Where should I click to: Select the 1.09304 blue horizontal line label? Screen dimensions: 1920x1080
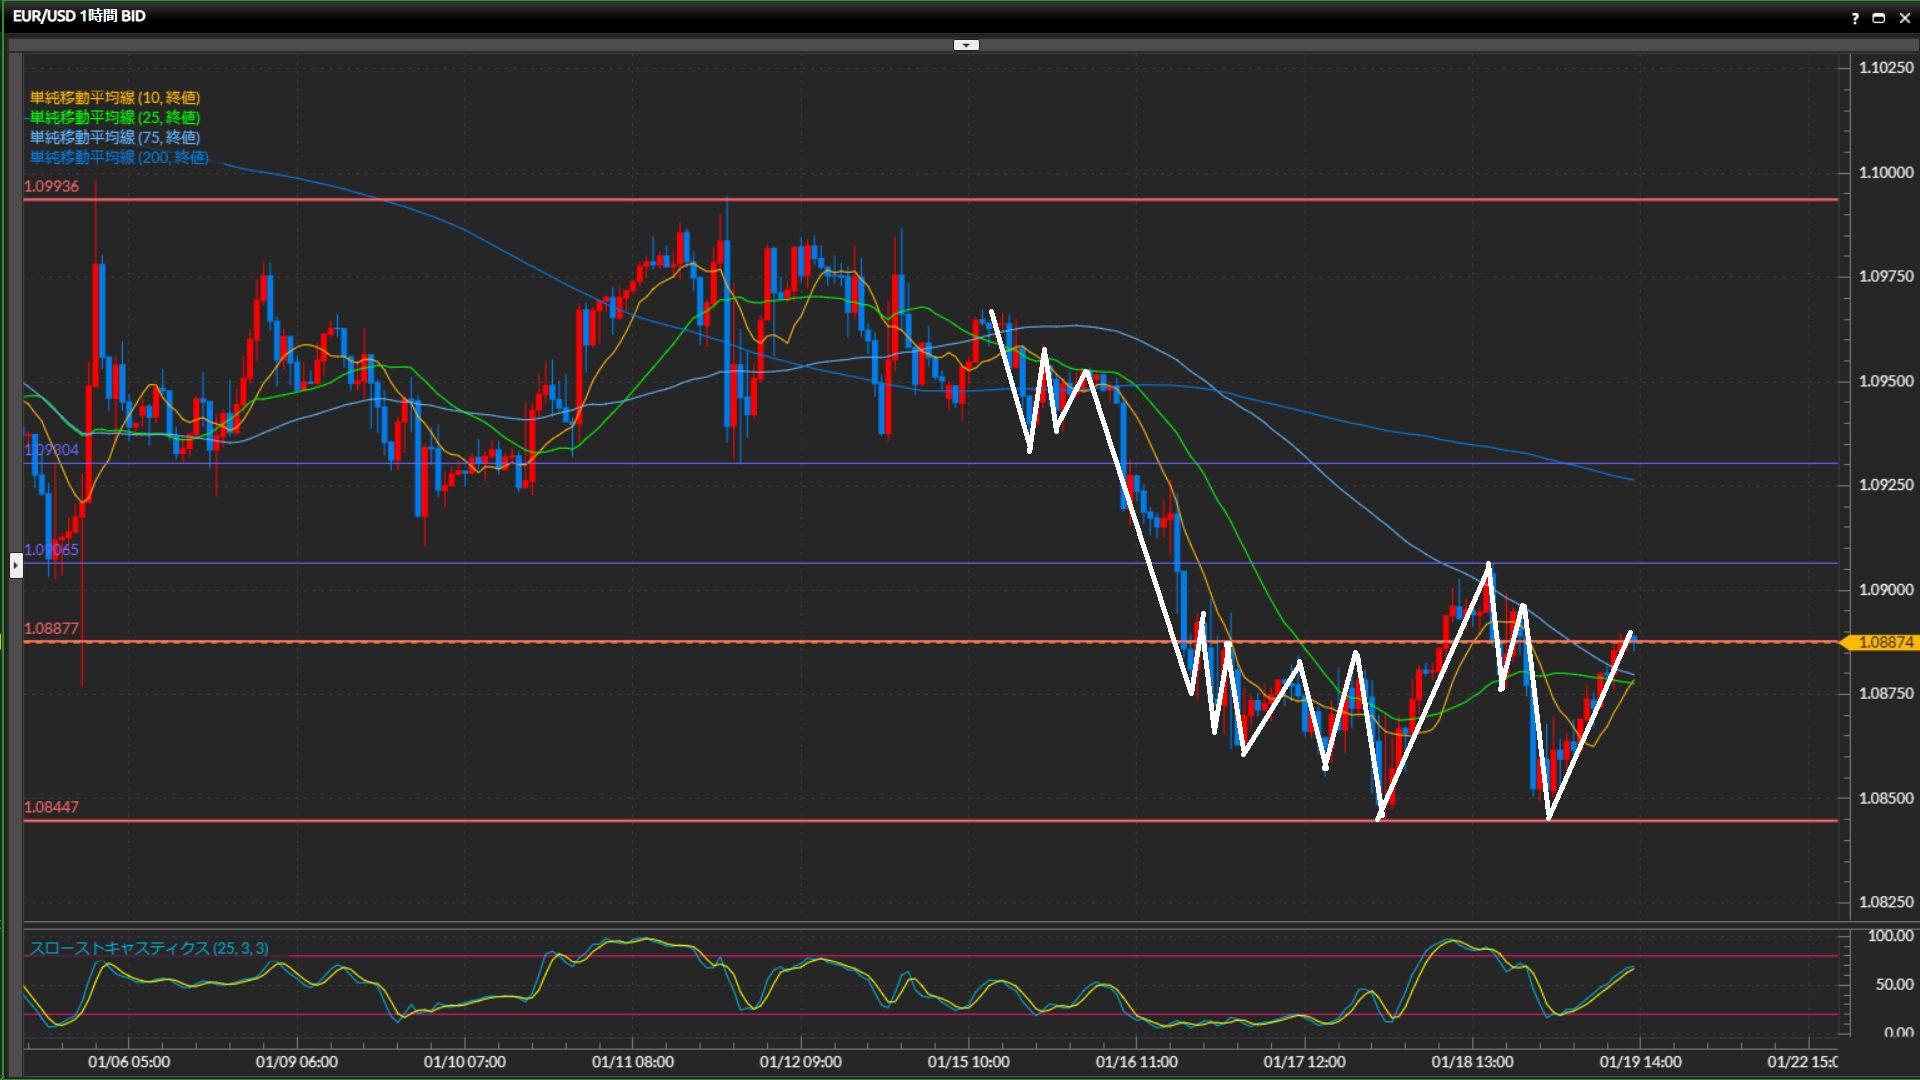[52, 450]
